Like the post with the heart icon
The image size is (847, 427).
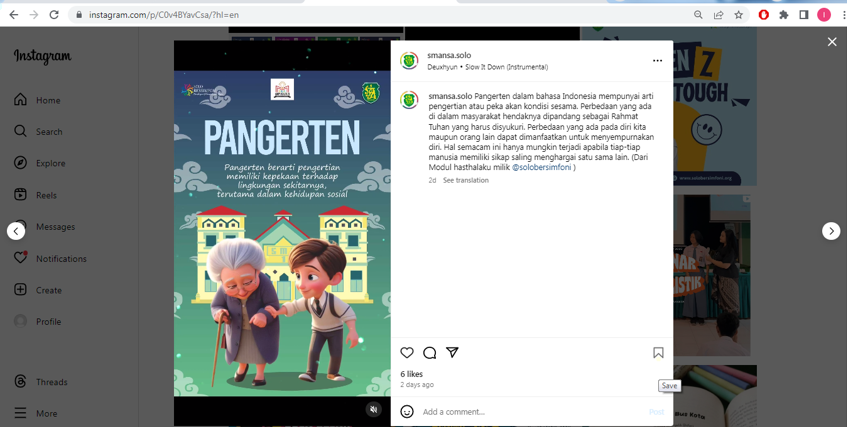(407, 353)
